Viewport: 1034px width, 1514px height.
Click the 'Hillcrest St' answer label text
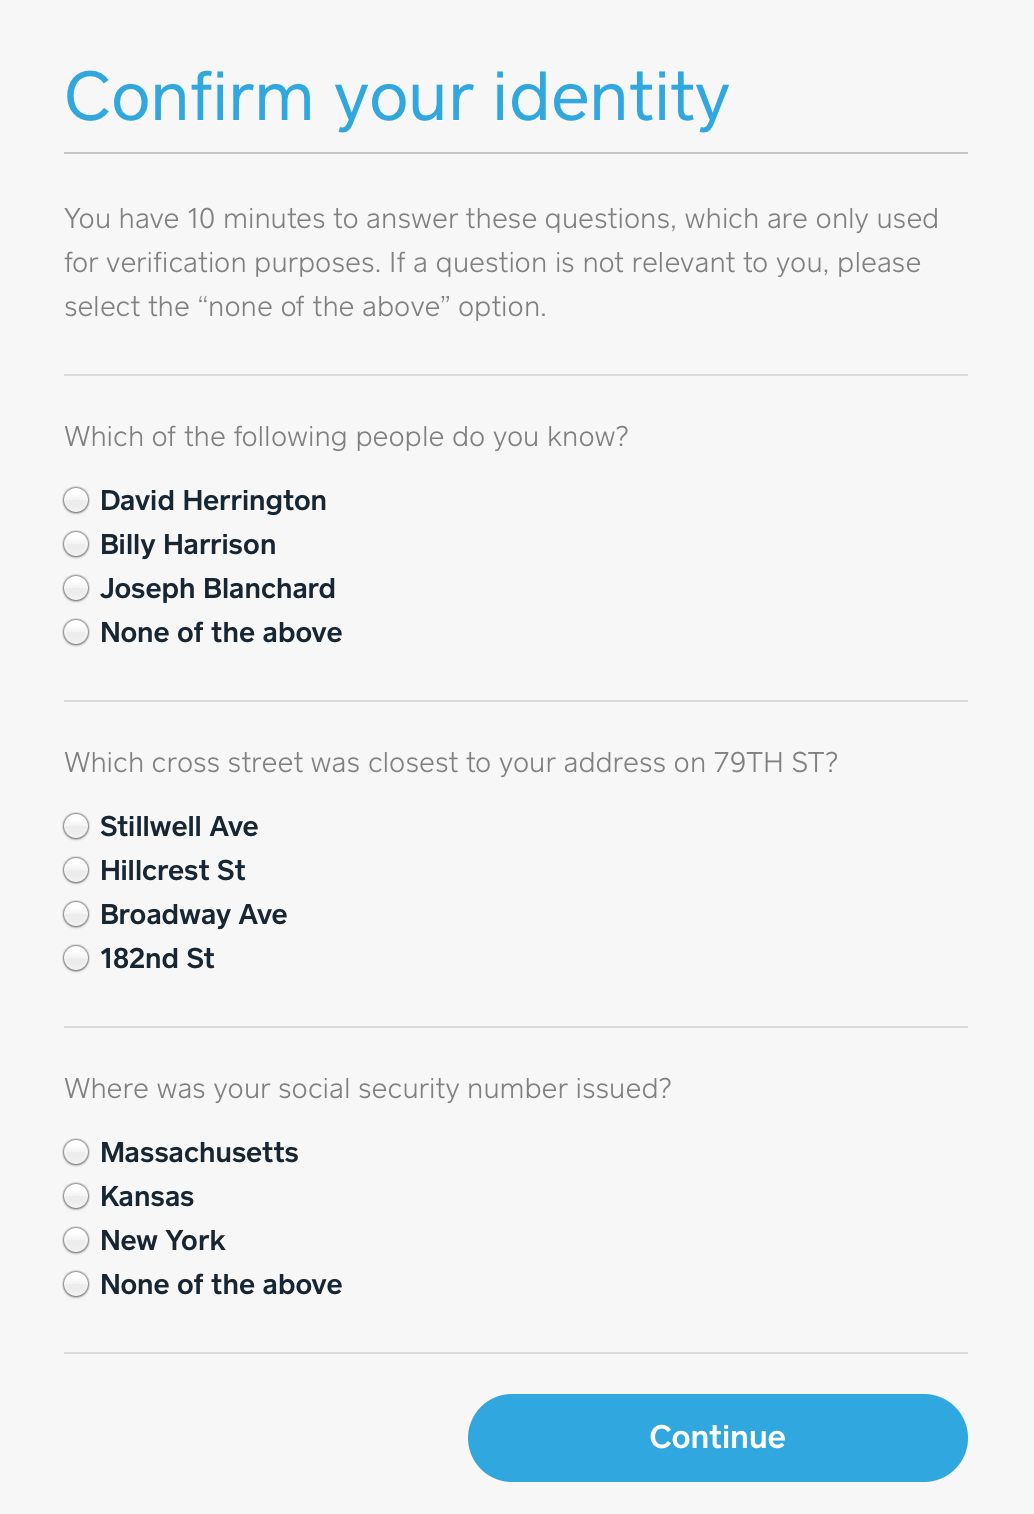pyautogui.click(x=171, y=870)
